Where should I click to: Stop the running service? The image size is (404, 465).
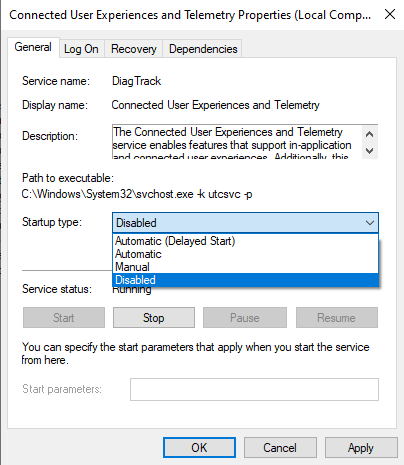154,318
